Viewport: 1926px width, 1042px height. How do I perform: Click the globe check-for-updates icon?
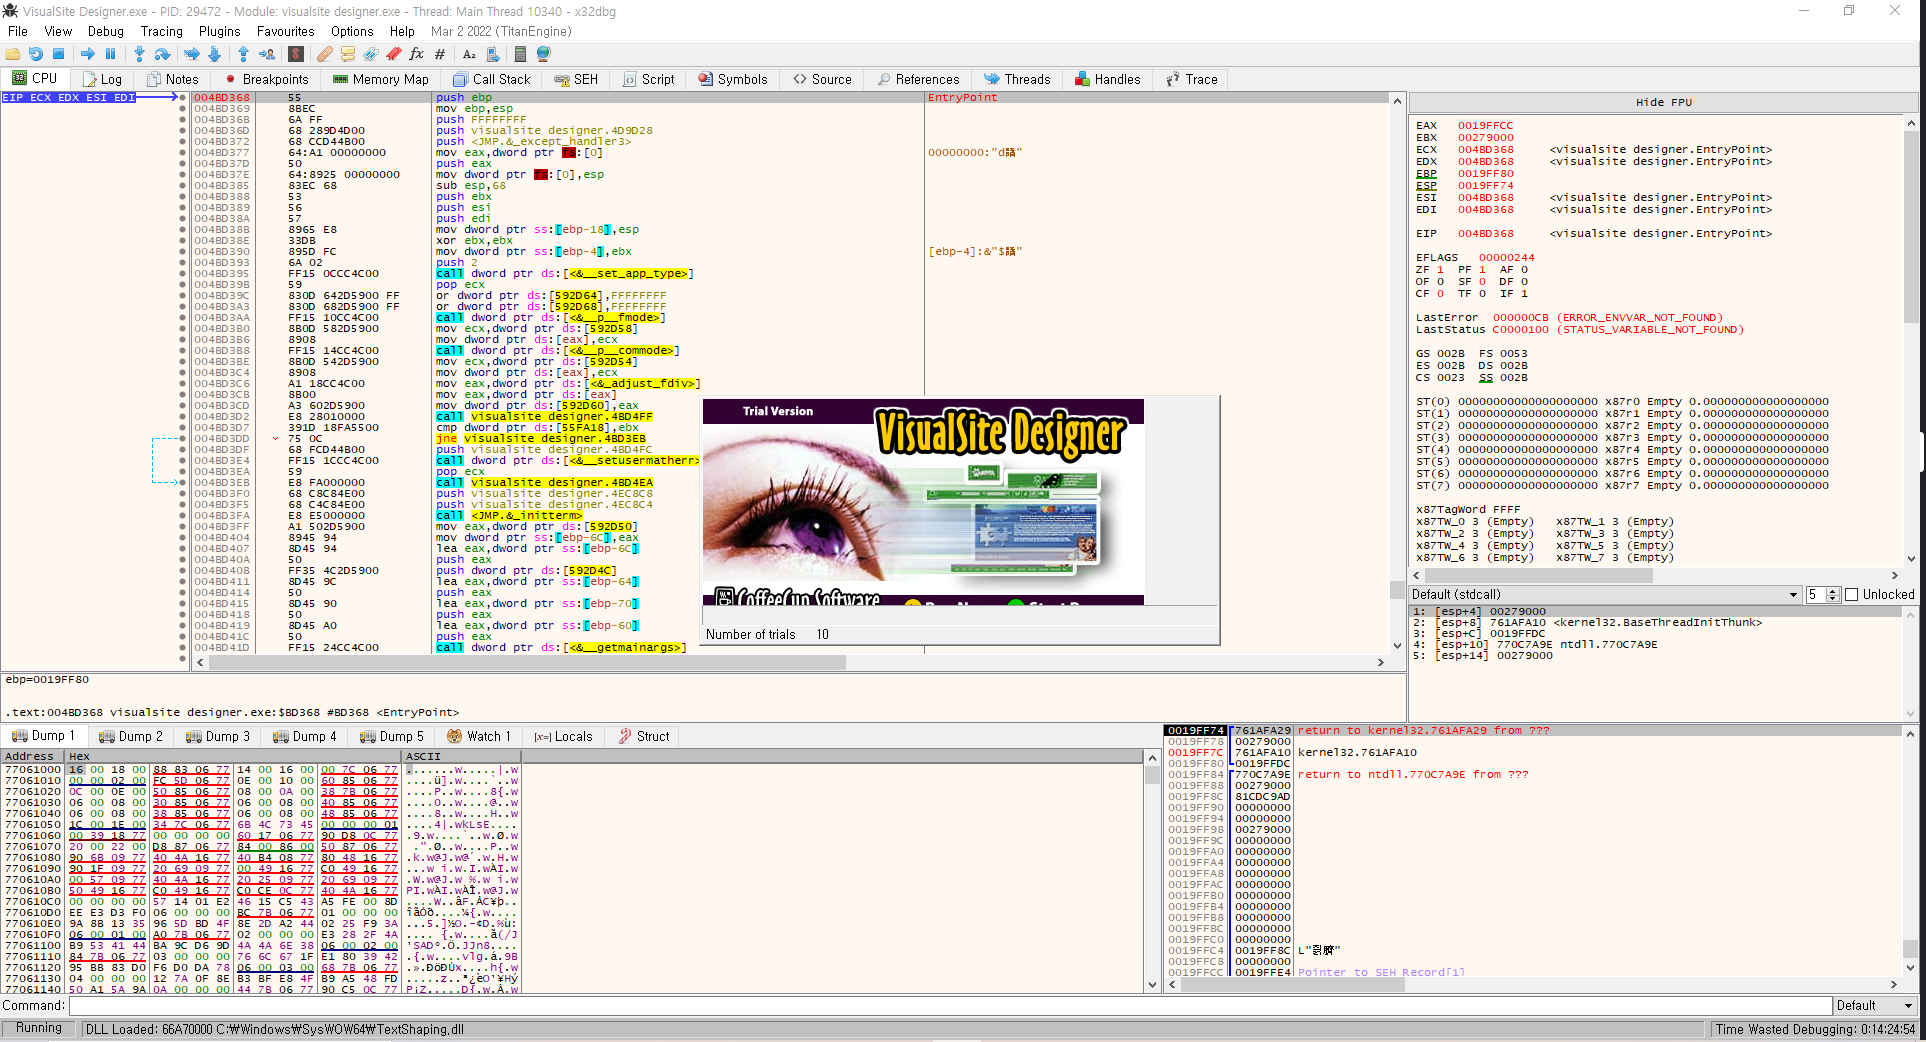coord(543,54)
